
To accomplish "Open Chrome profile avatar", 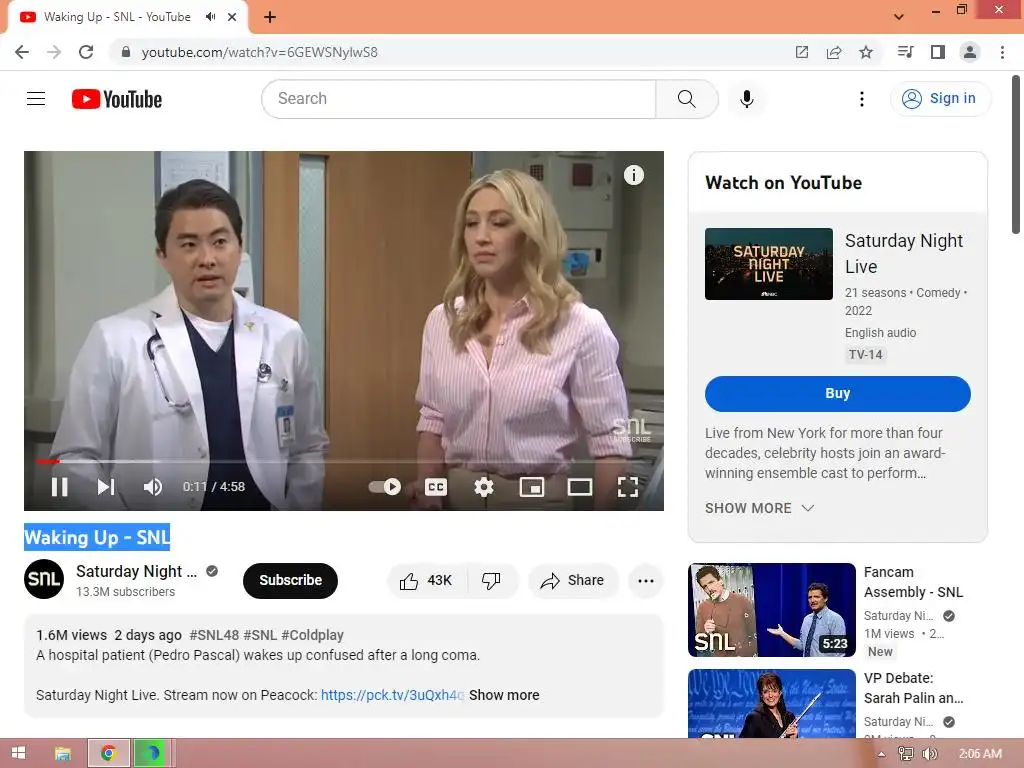I will click(970, 52).
